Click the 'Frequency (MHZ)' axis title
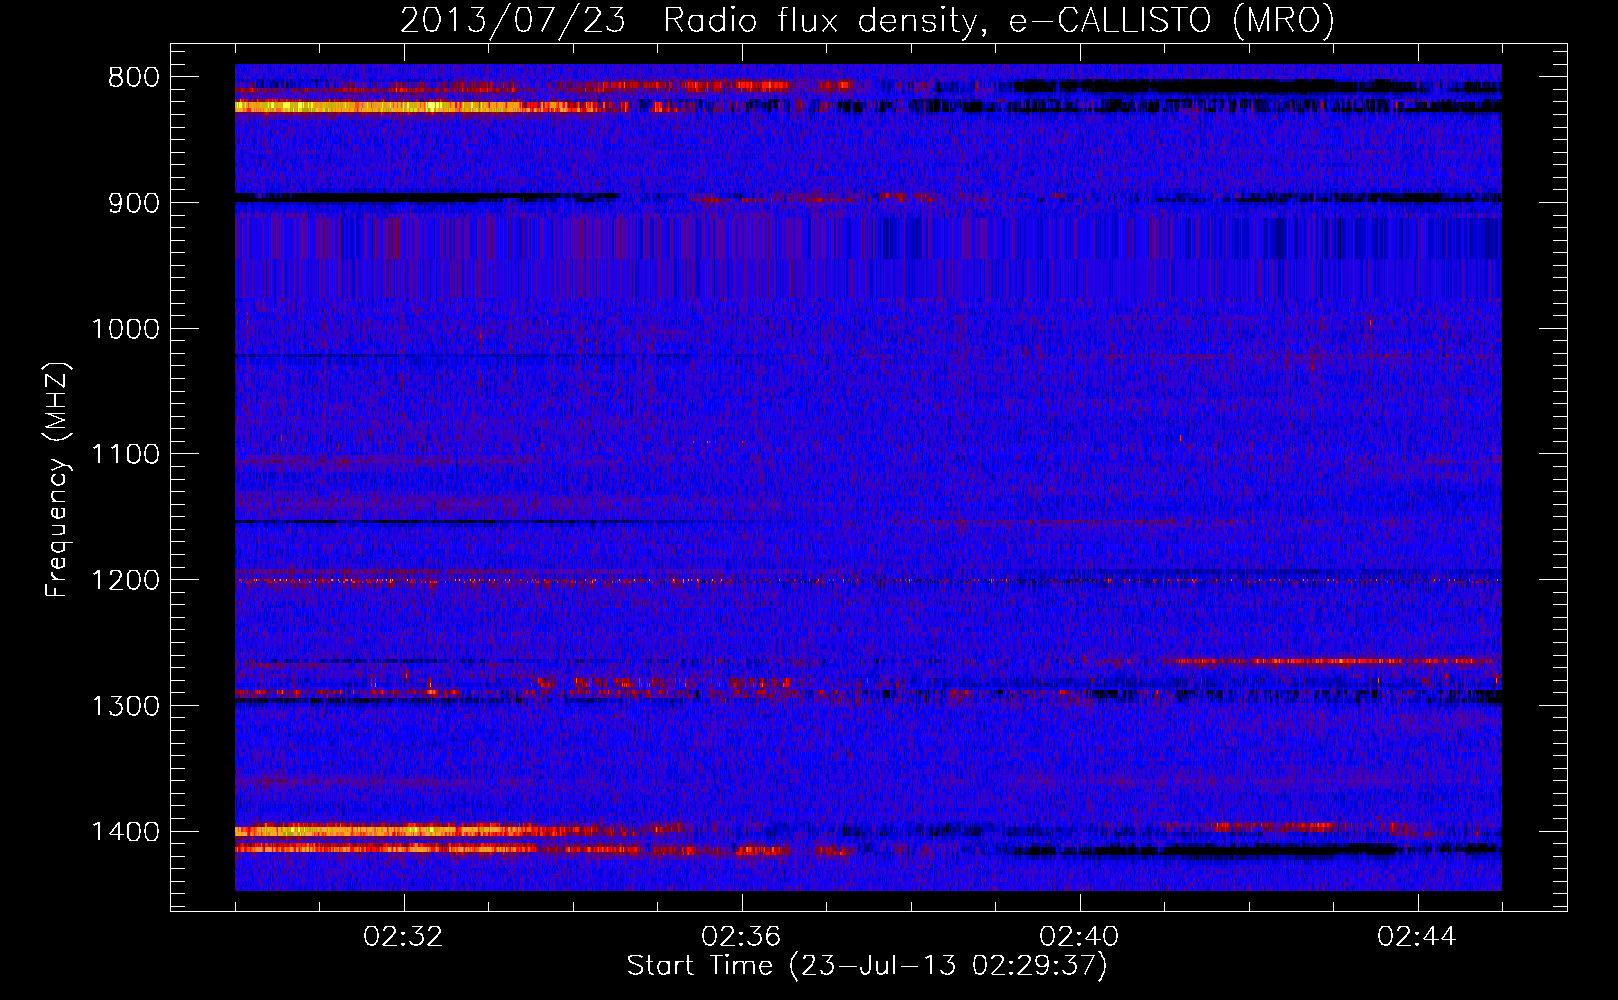Screen dimensions: 1618x1000 click(x=58, y=479)
